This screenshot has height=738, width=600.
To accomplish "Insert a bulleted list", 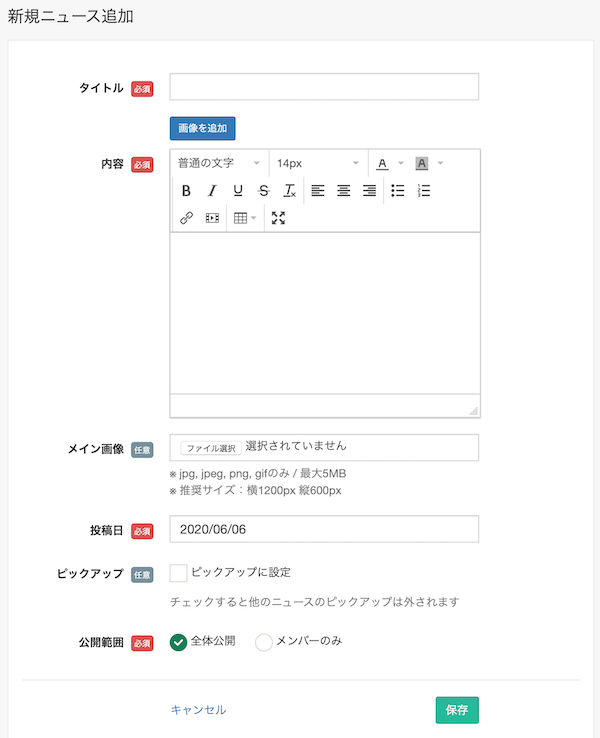I will point(398,191).
